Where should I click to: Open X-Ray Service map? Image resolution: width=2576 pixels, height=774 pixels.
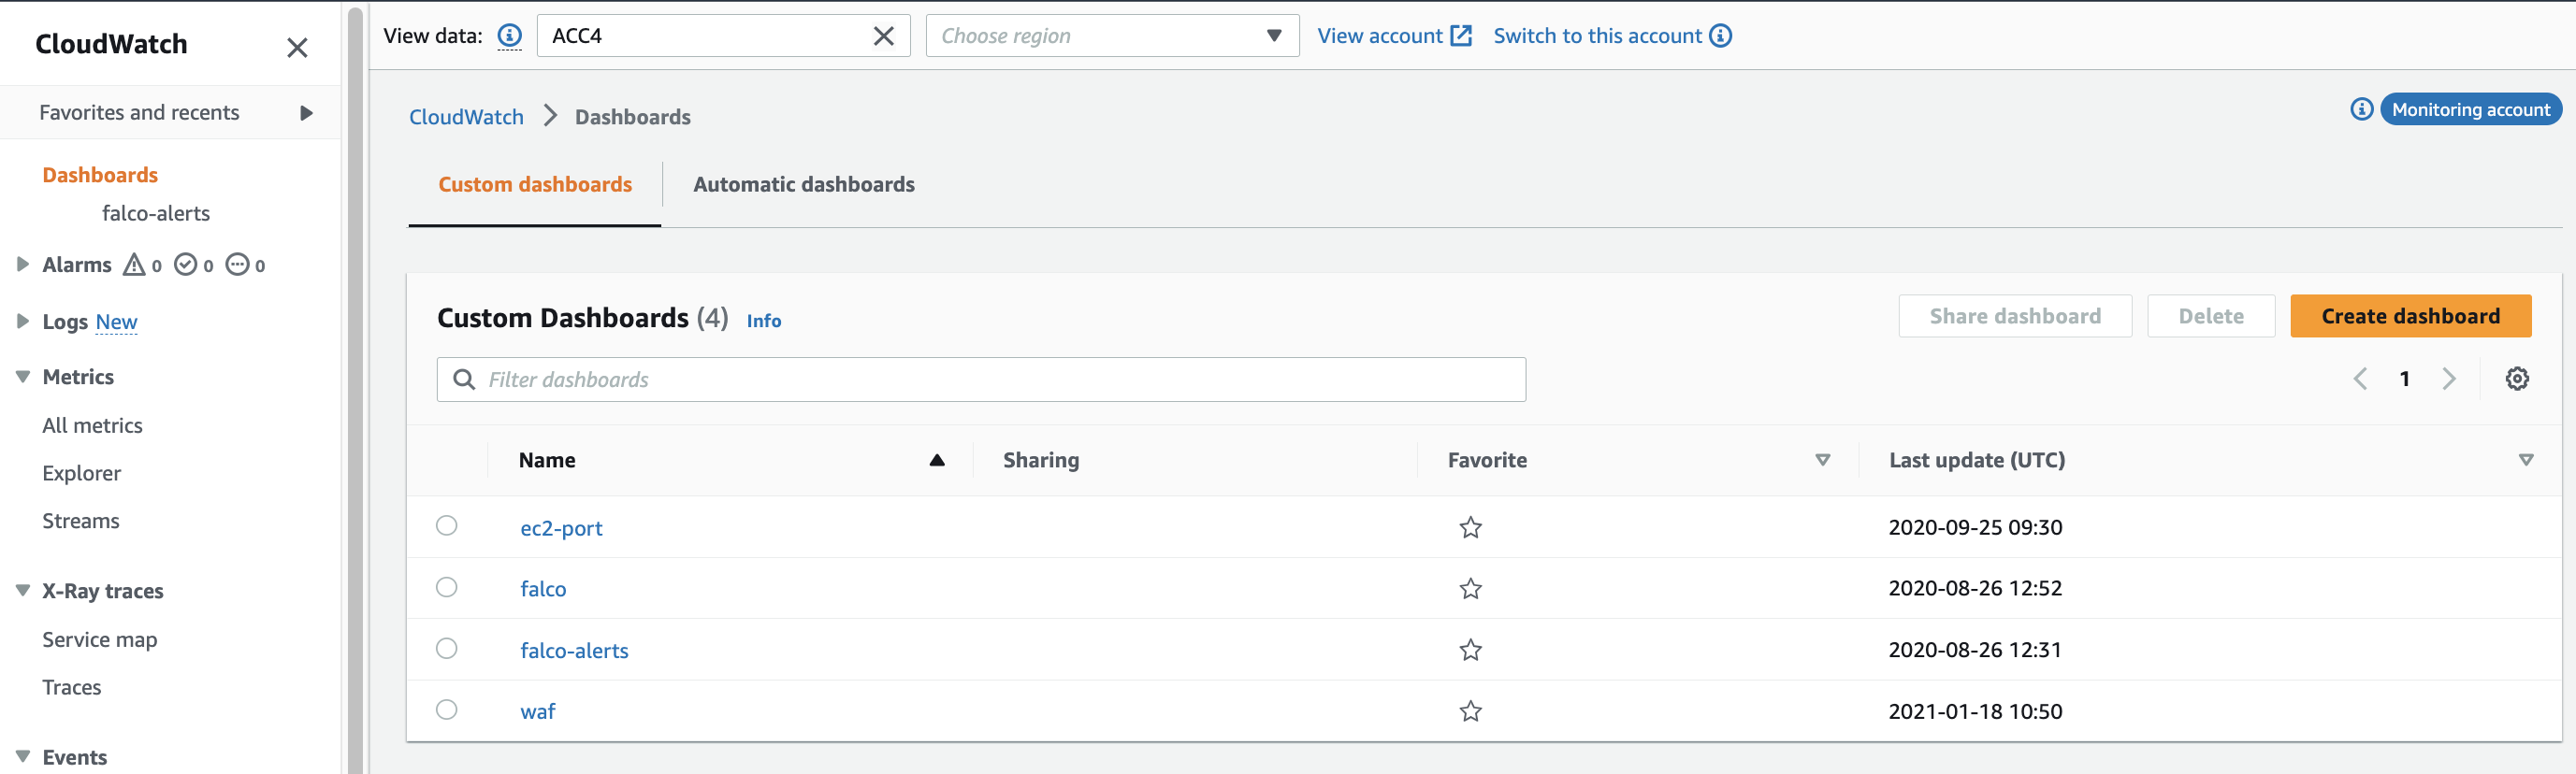(99, 639)
